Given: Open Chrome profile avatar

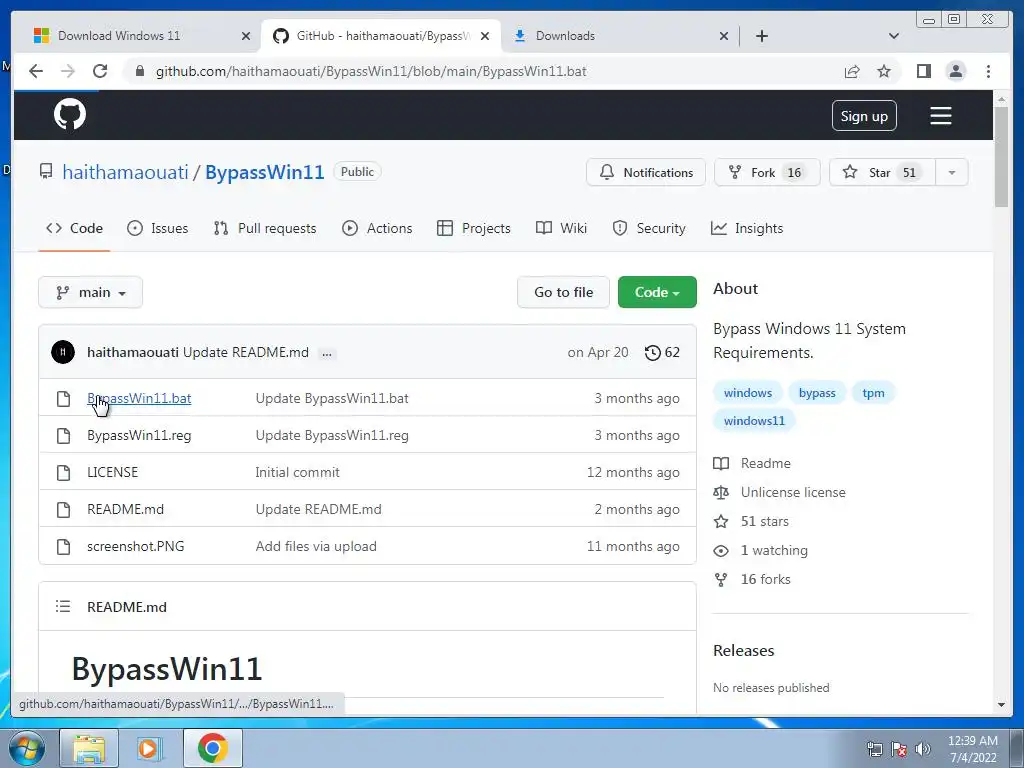Looking at the screenshot, I should tap(955, 71).
